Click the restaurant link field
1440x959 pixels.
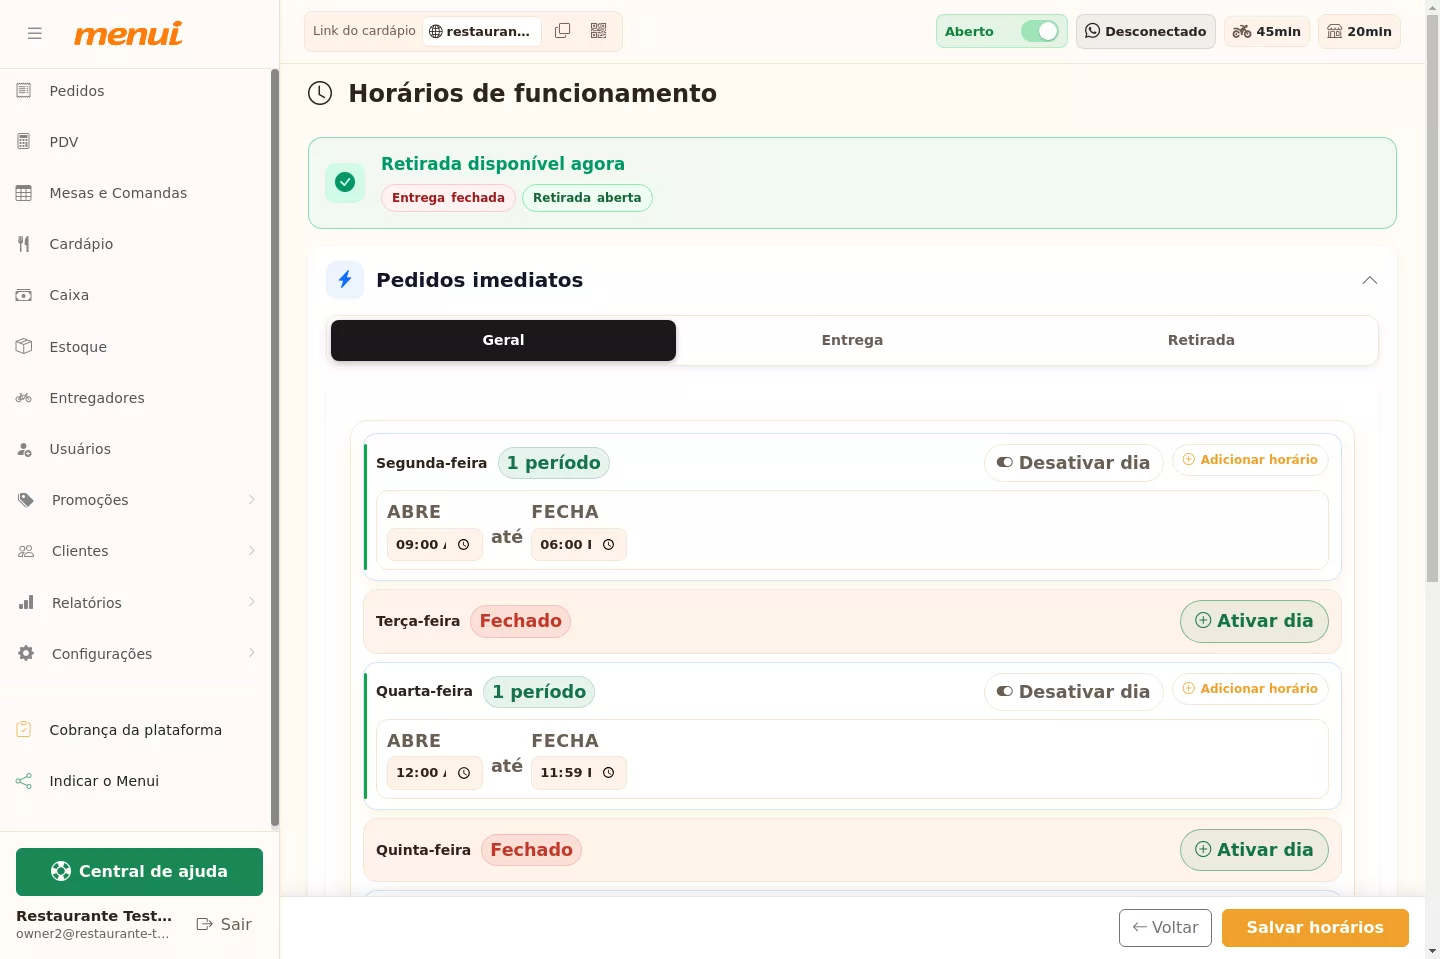(x=481, y=31)
